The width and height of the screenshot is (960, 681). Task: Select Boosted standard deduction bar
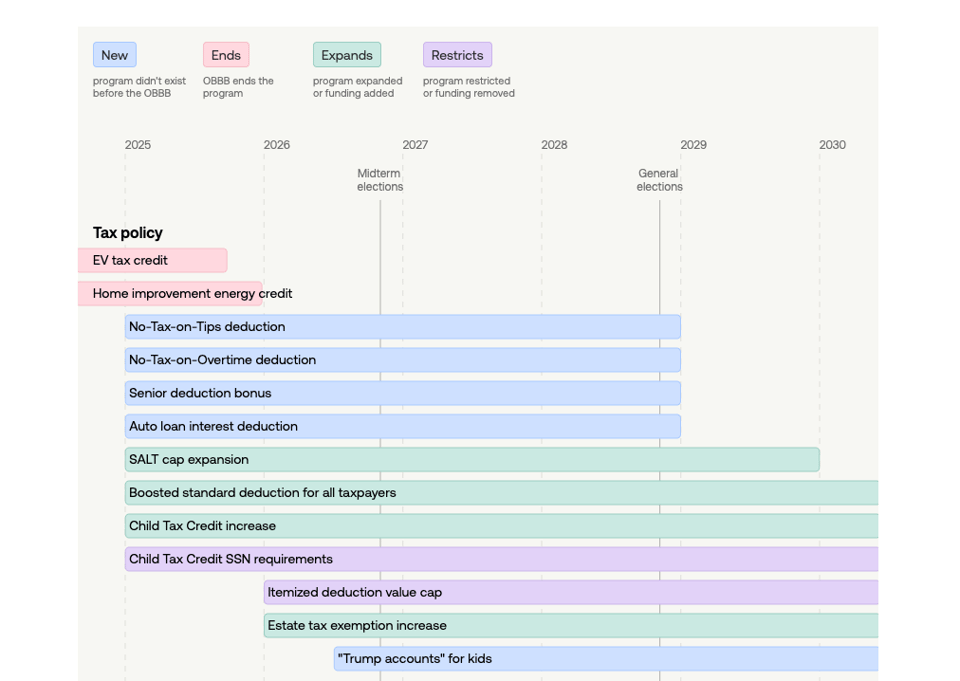point(500,493)
